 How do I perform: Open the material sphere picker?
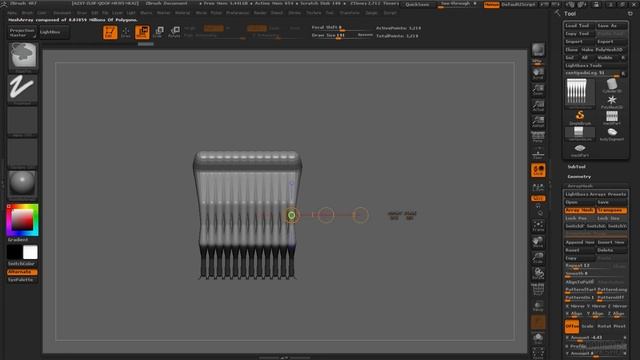click(x=23, y=184)
